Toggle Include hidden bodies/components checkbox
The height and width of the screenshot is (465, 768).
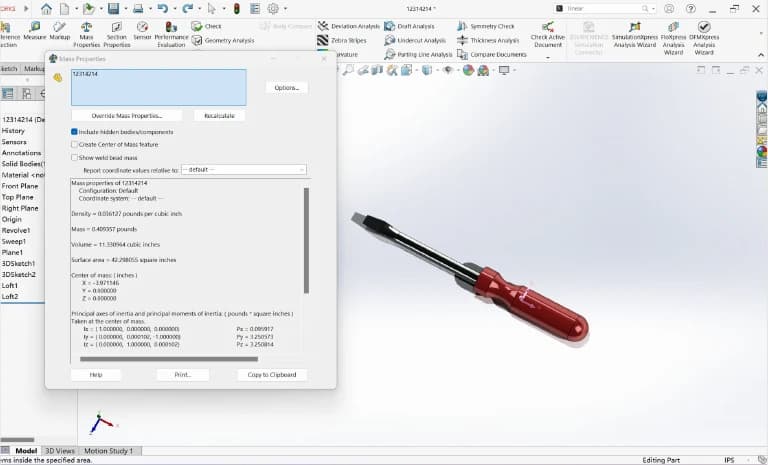point(74,132)
